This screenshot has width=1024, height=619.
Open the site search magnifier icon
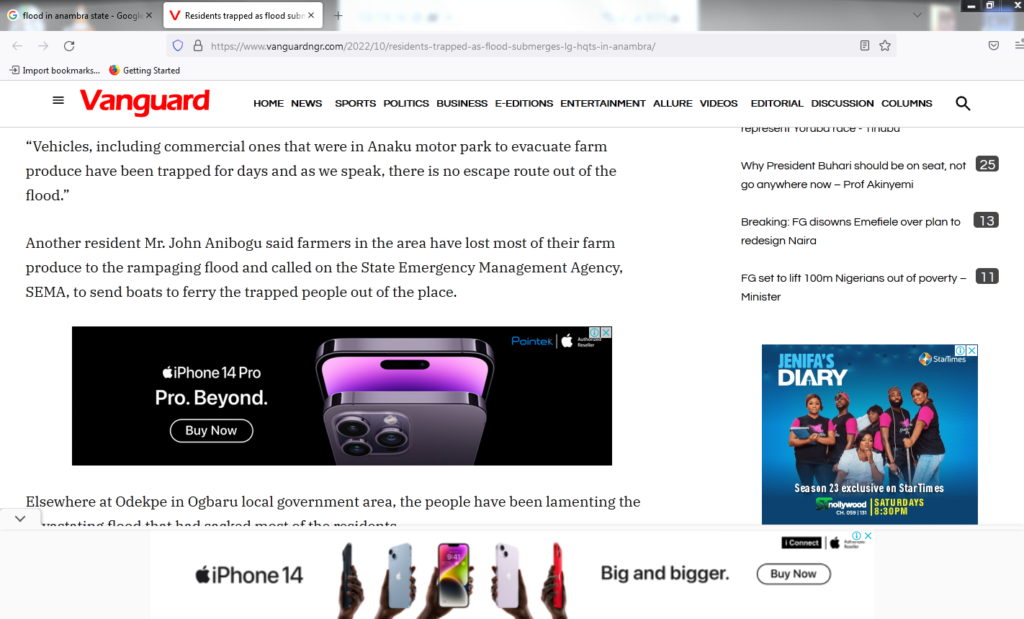pyautogui.click(x=963, y=103)
